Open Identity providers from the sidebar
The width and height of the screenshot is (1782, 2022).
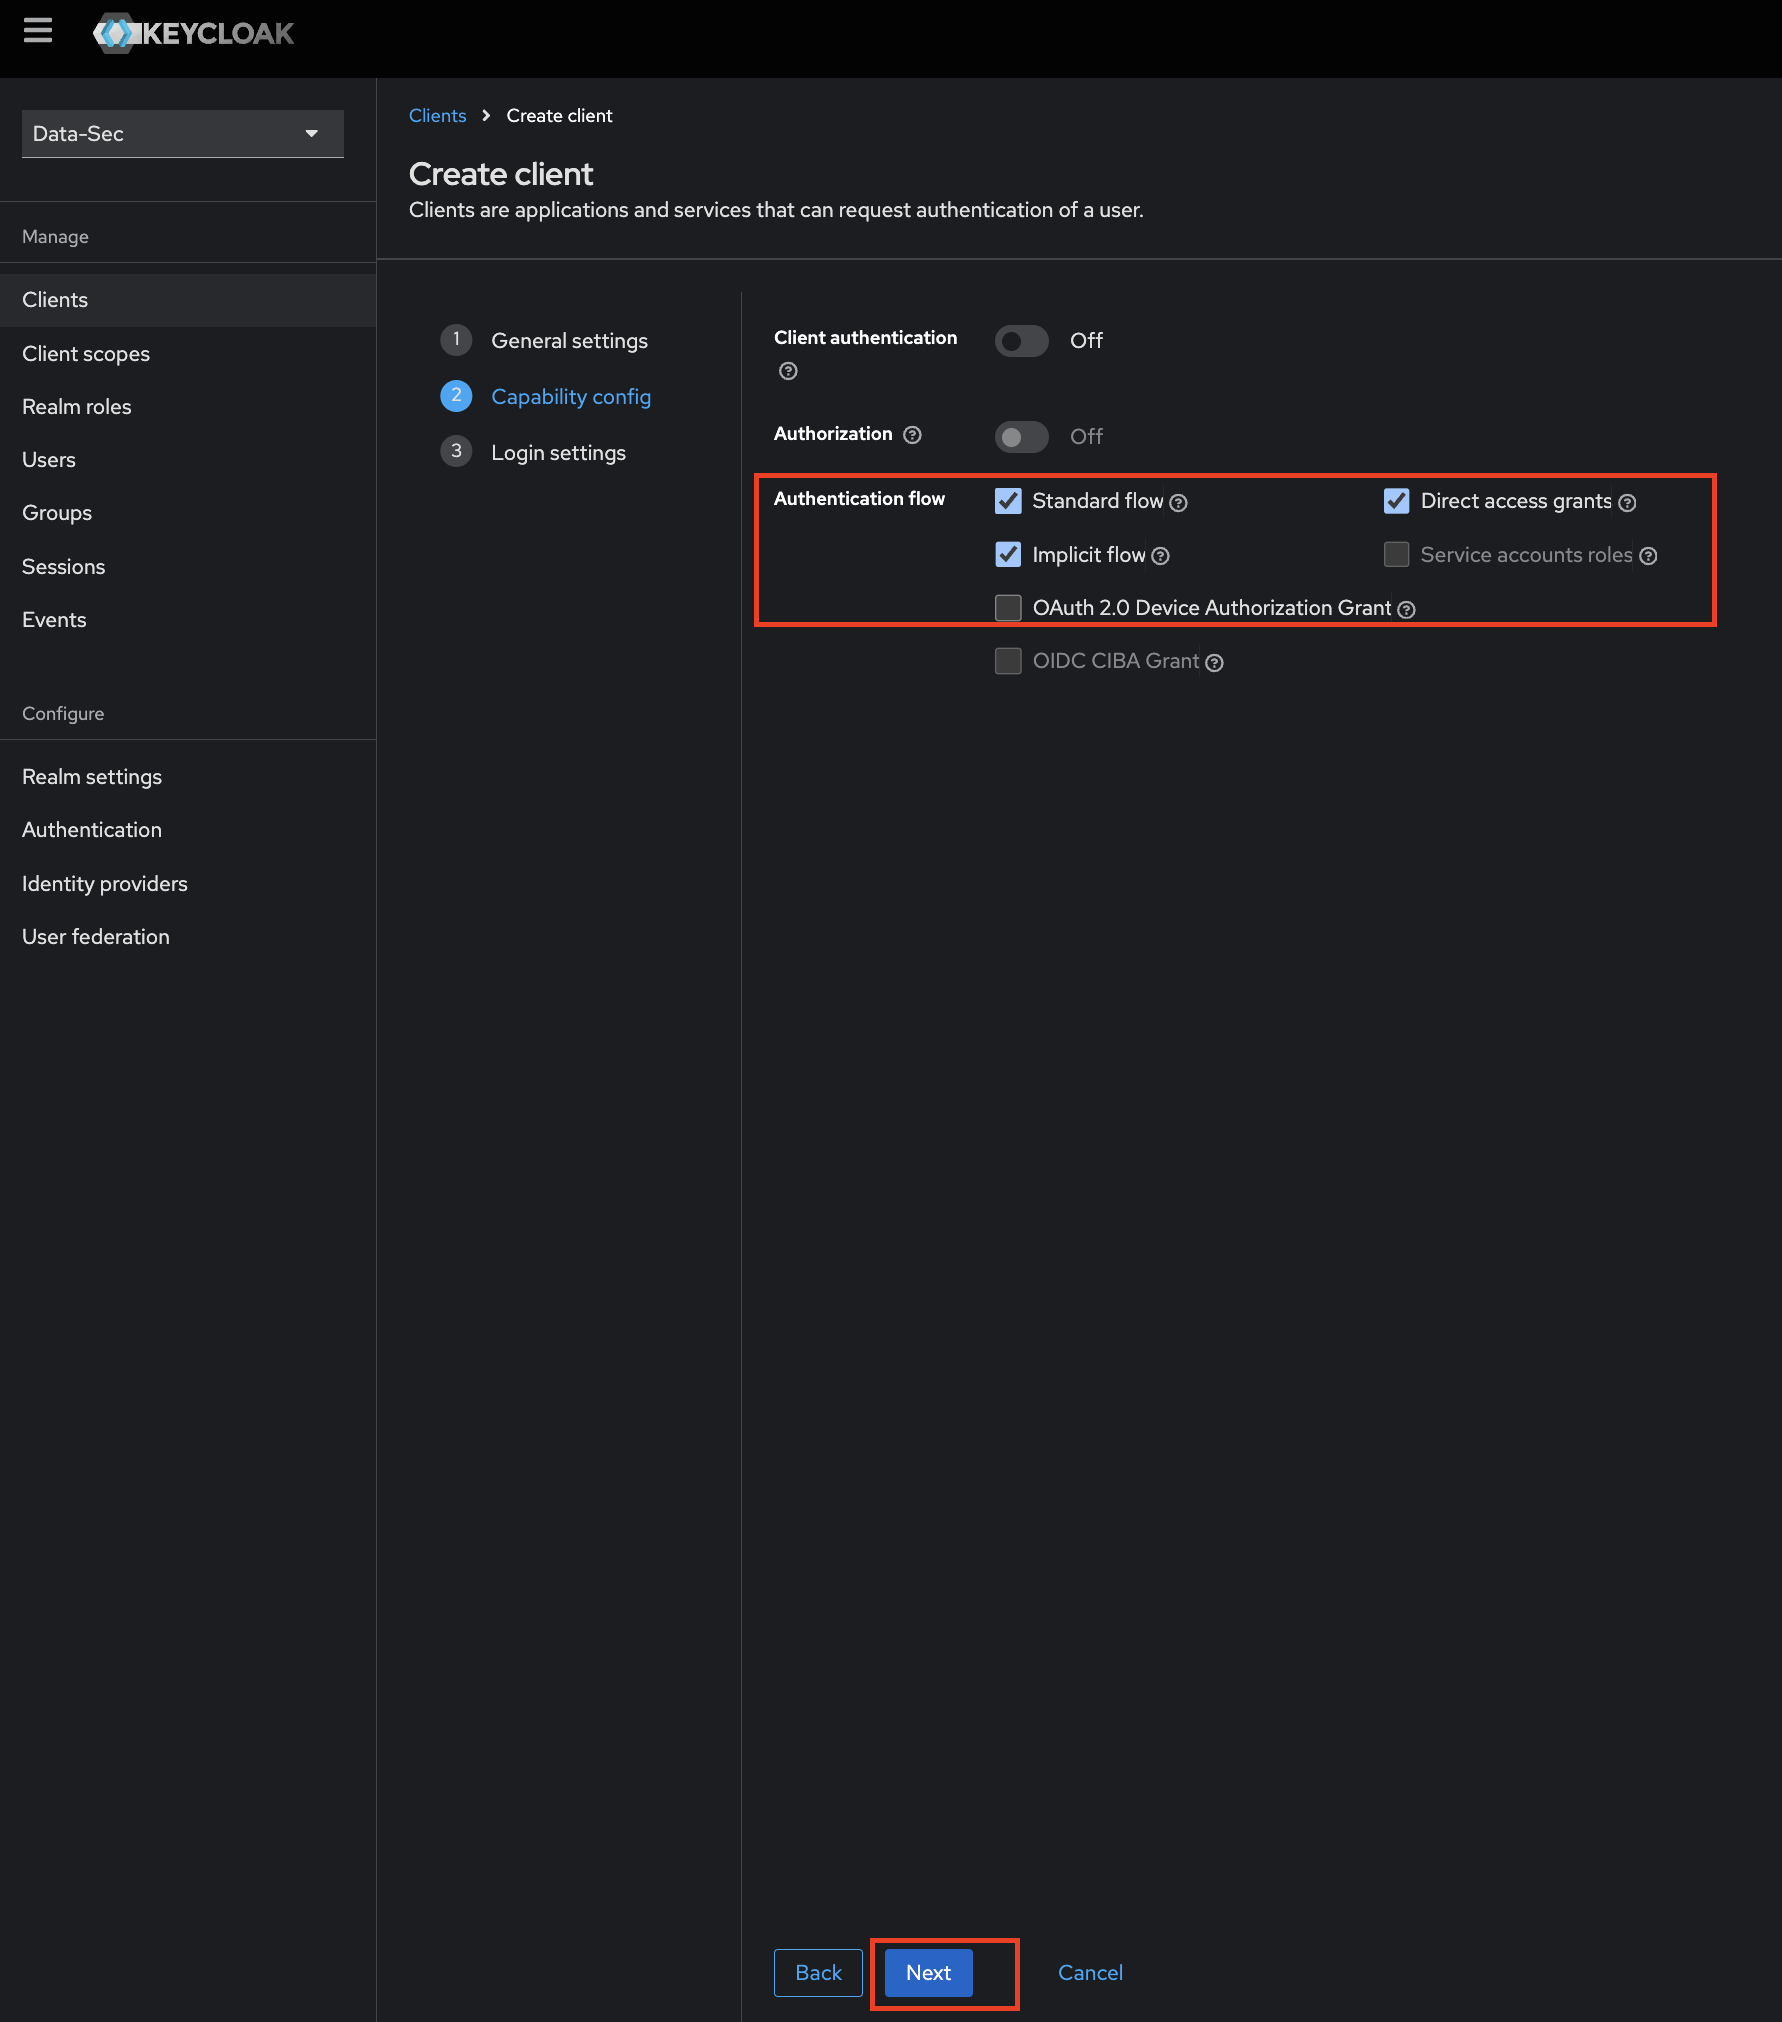[x=104, y=883]
